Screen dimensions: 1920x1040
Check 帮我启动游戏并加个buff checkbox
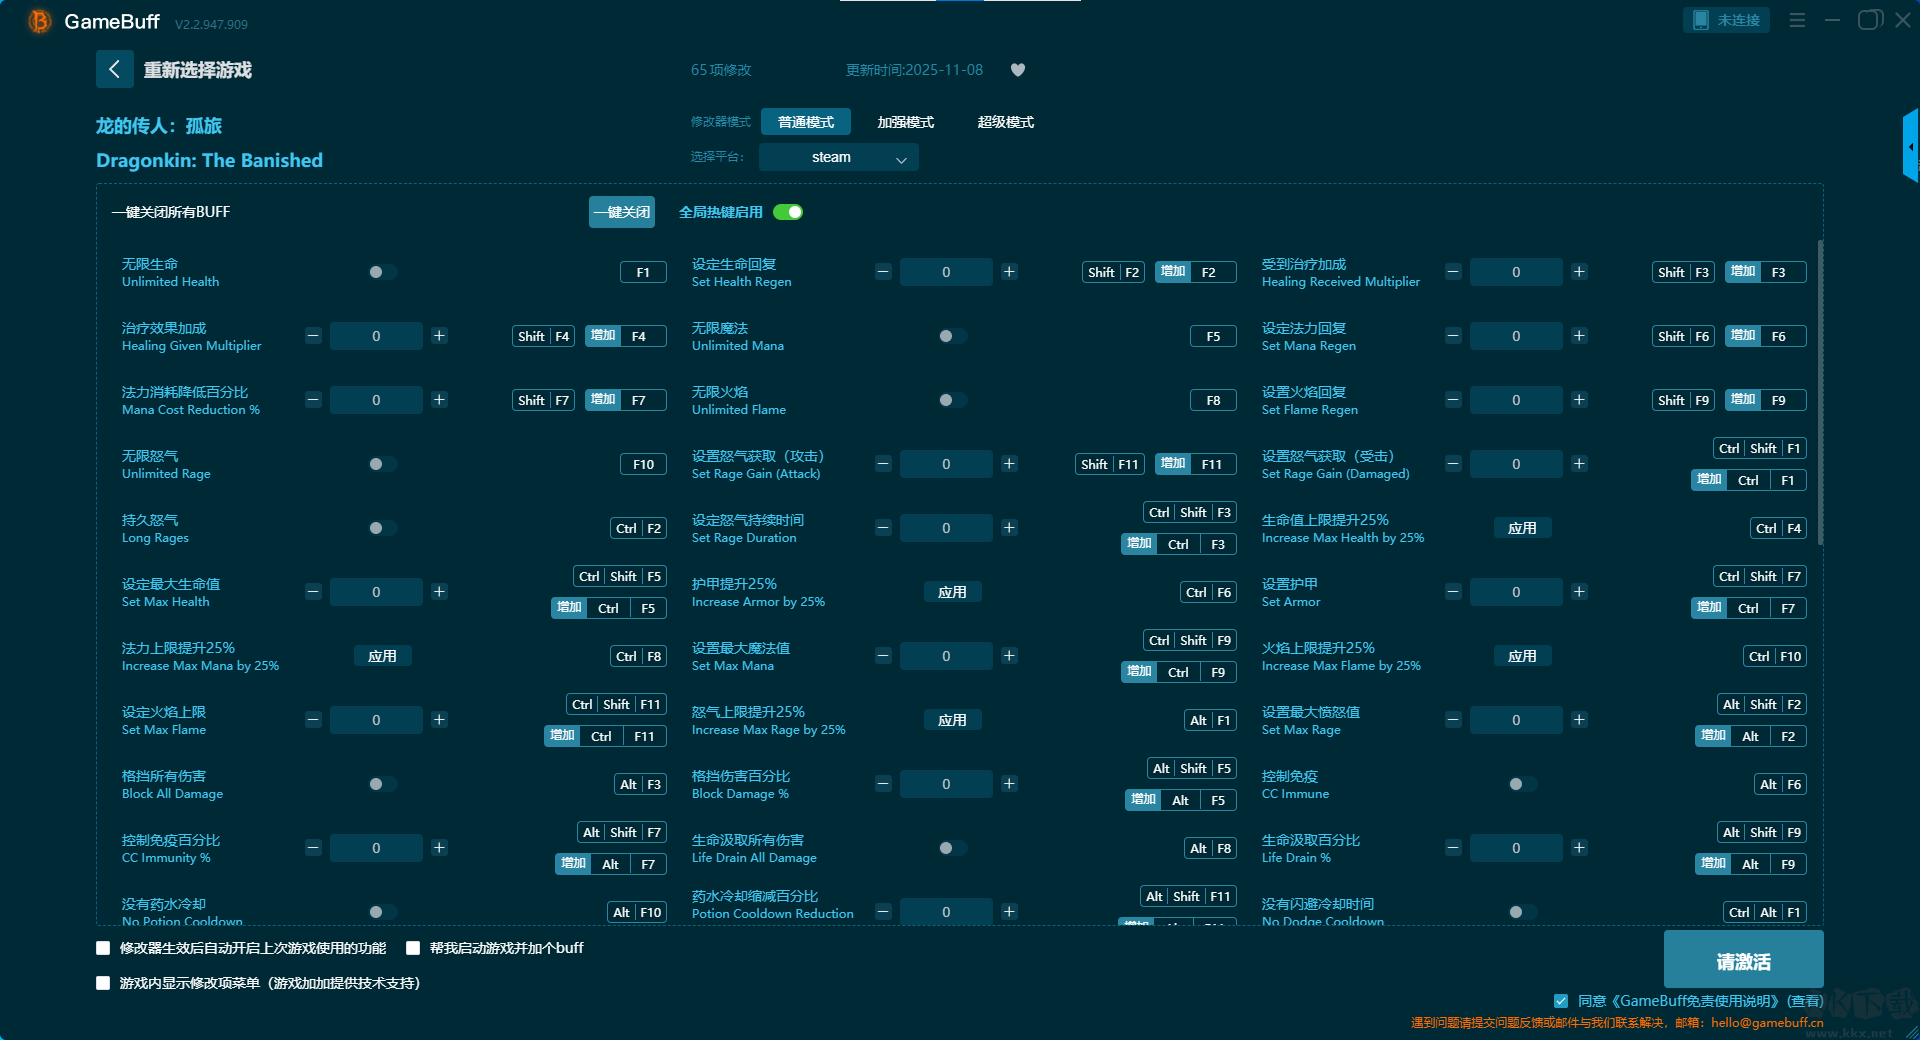pos(413,948)
